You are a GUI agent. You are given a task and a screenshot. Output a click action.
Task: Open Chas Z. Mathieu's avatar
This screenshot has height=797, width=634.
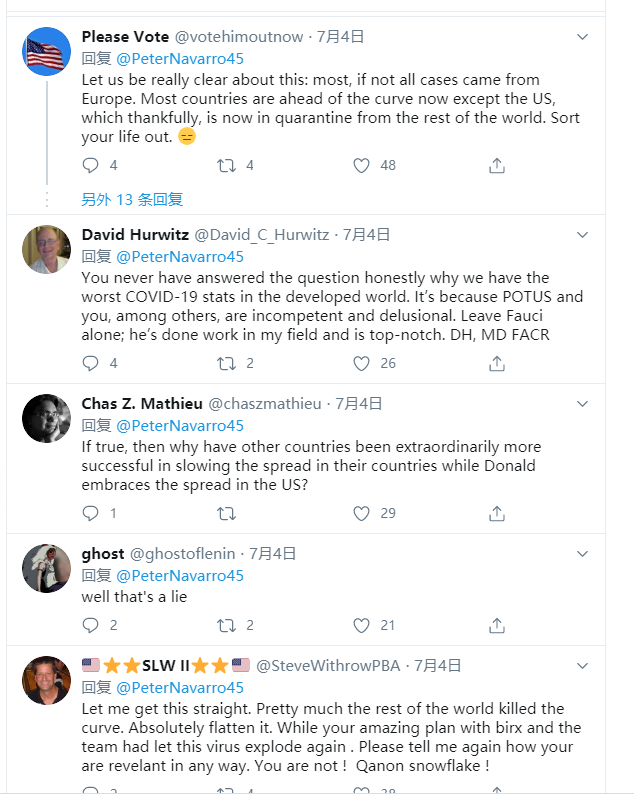(46, 419)
